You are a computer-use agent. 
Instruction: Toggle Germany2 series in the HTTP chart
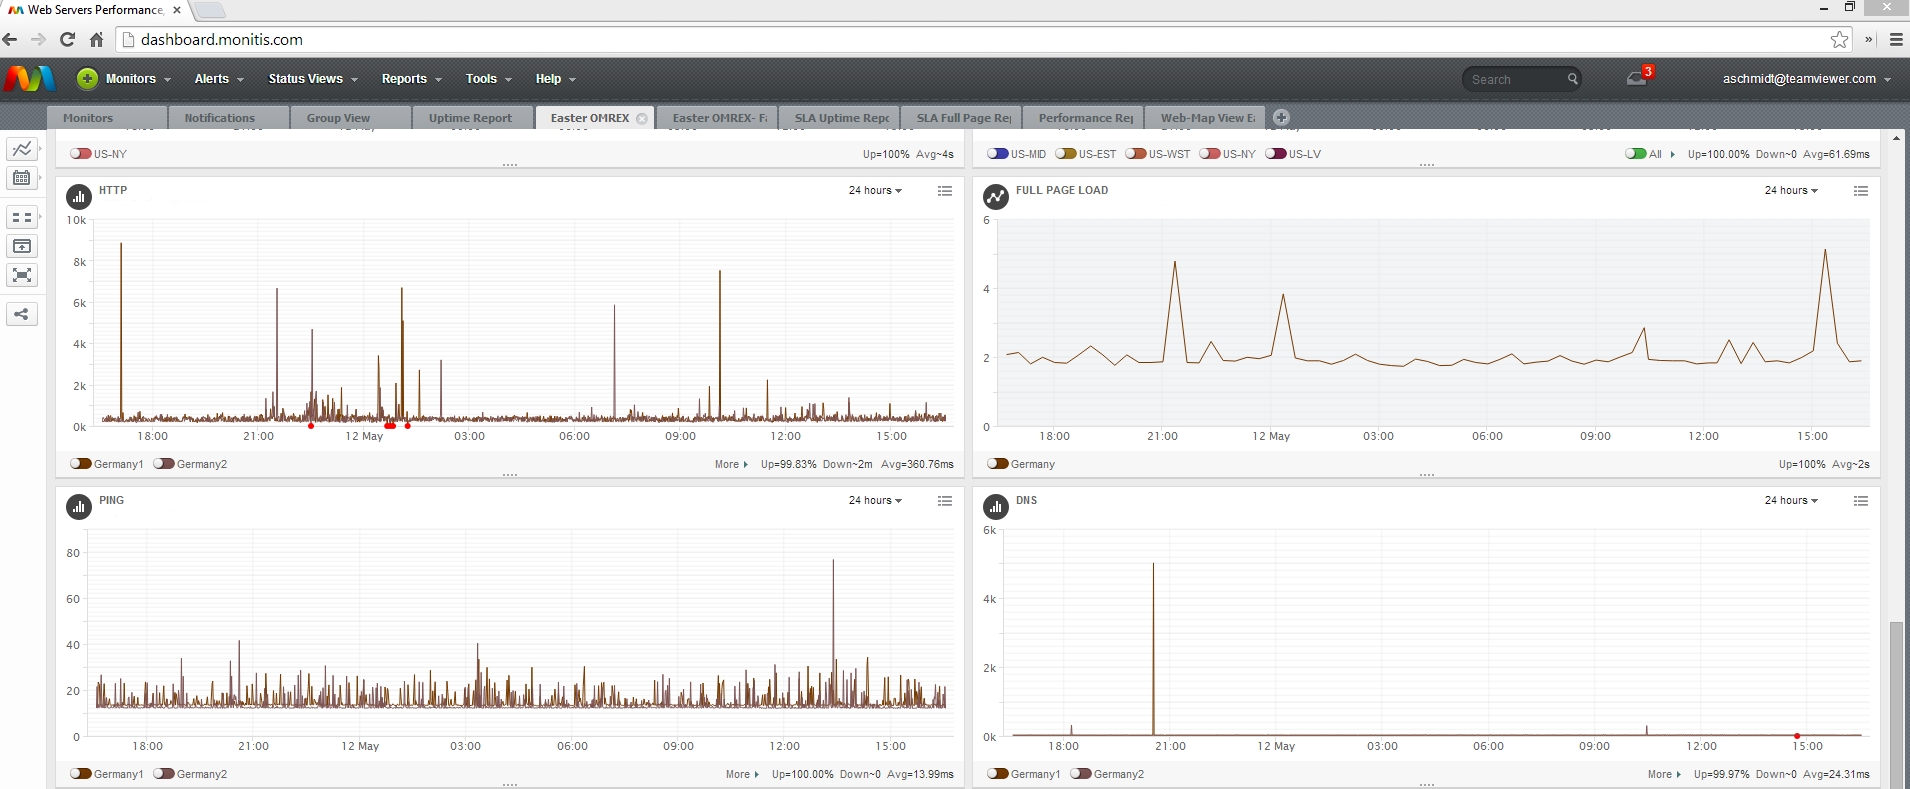point(165,464)
